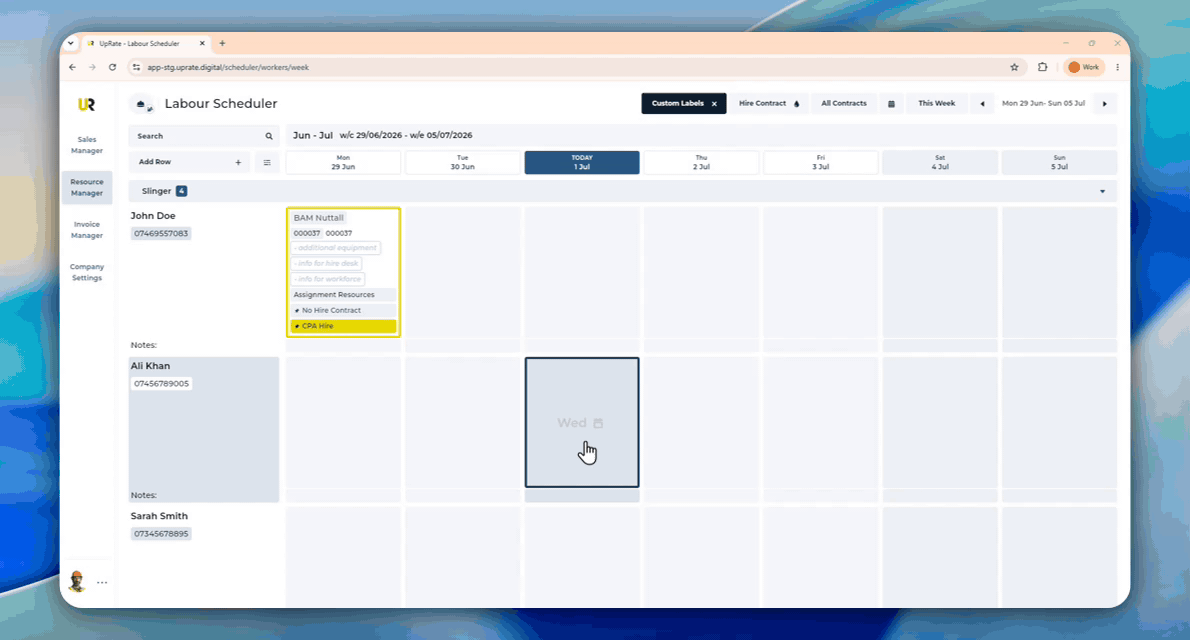1190x640 pixels.
Task: Toggle the Custom Labels button
Action: click(683, 103)
